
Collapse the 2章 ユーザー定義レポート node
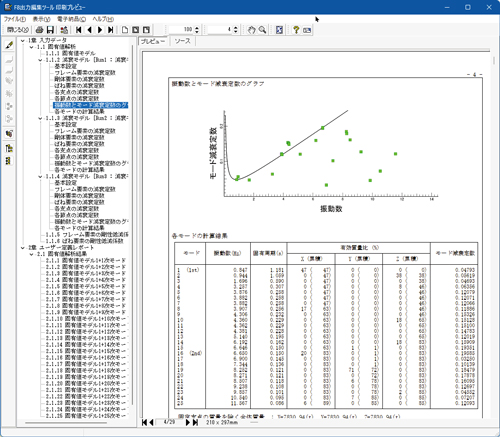(x=23, y=248)
